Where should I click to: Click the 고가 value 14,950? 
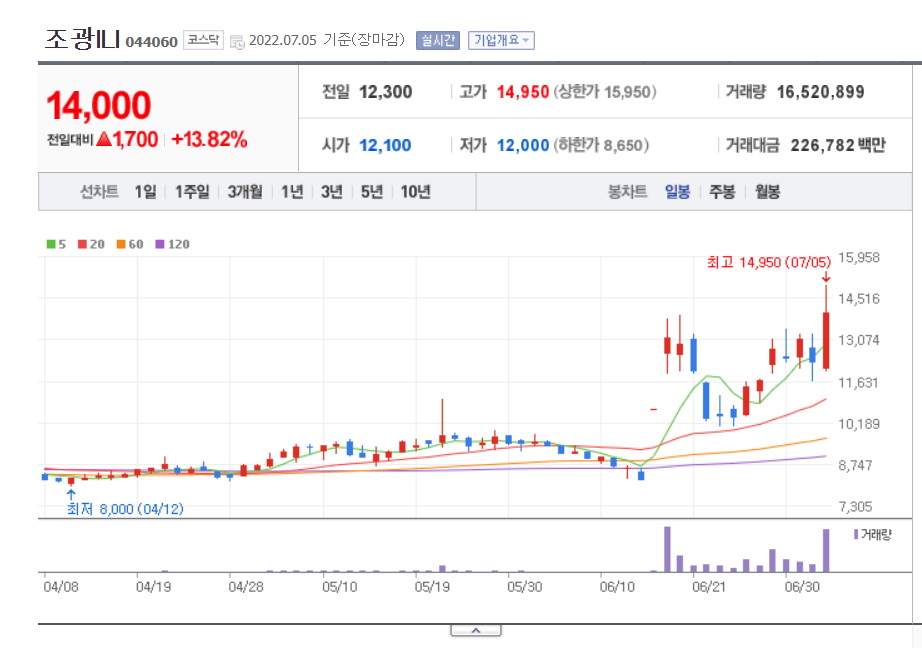pos(523,92)
